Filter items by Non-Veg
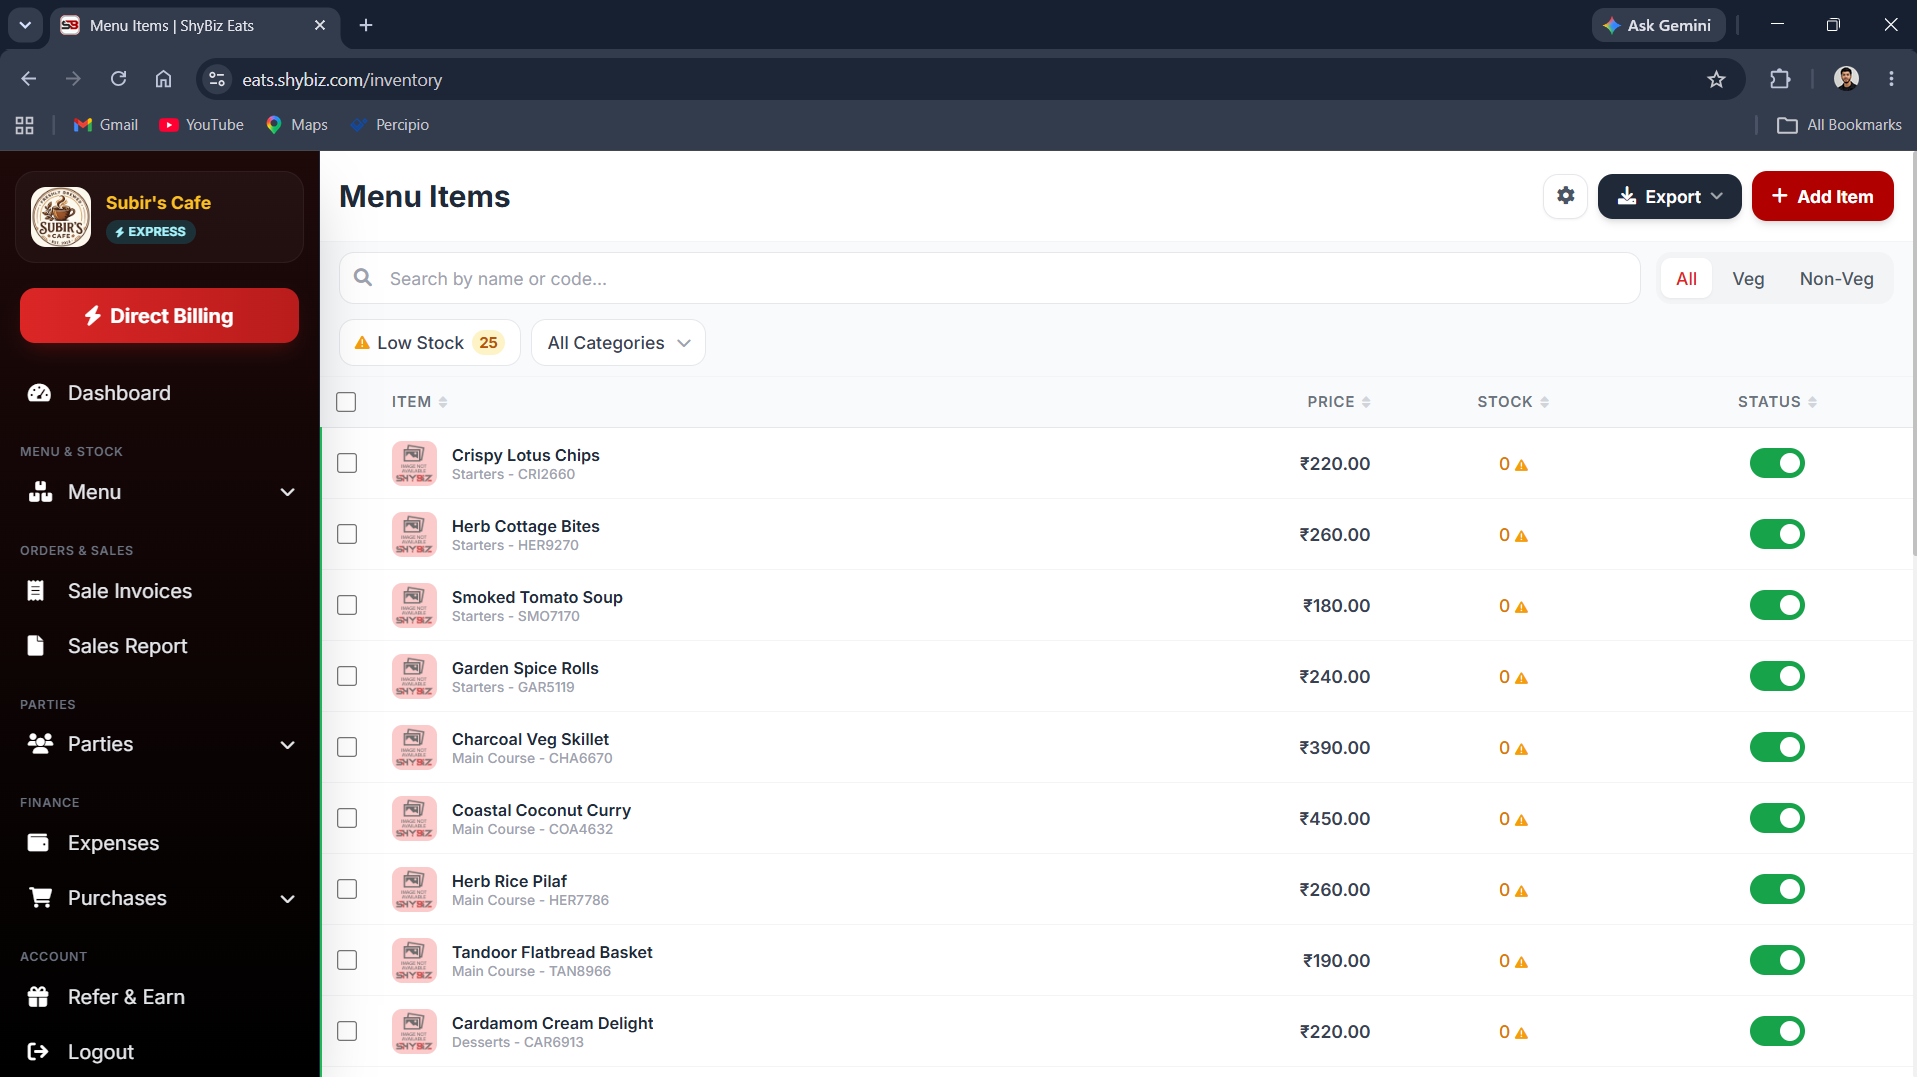1917x1077 pixels. click(1836, 279)
